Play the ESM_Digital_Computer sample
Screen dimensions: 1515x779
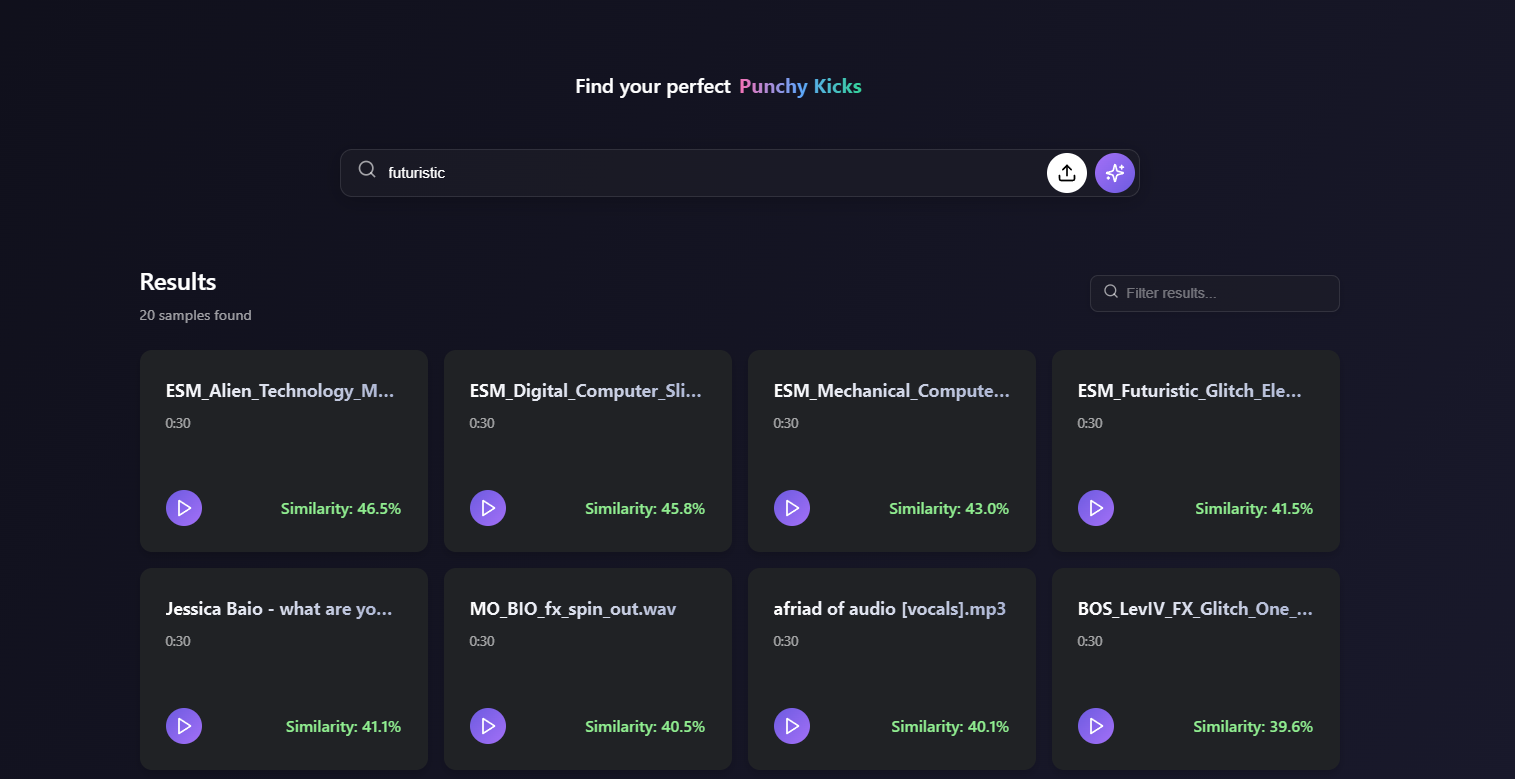pyautogui.click(x=488, y=508)
